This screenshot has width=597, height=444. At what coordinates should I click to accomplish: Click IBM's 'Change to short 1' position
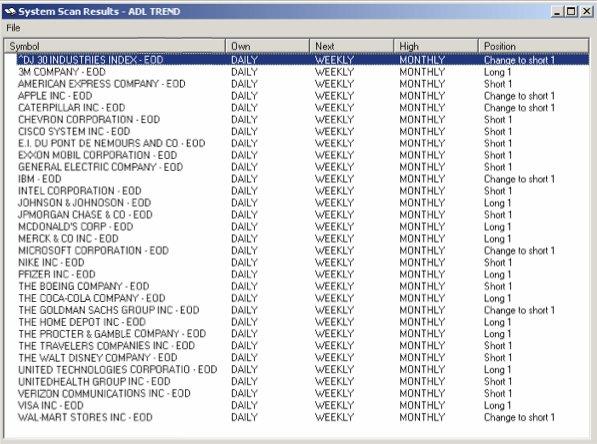(519, 179)
